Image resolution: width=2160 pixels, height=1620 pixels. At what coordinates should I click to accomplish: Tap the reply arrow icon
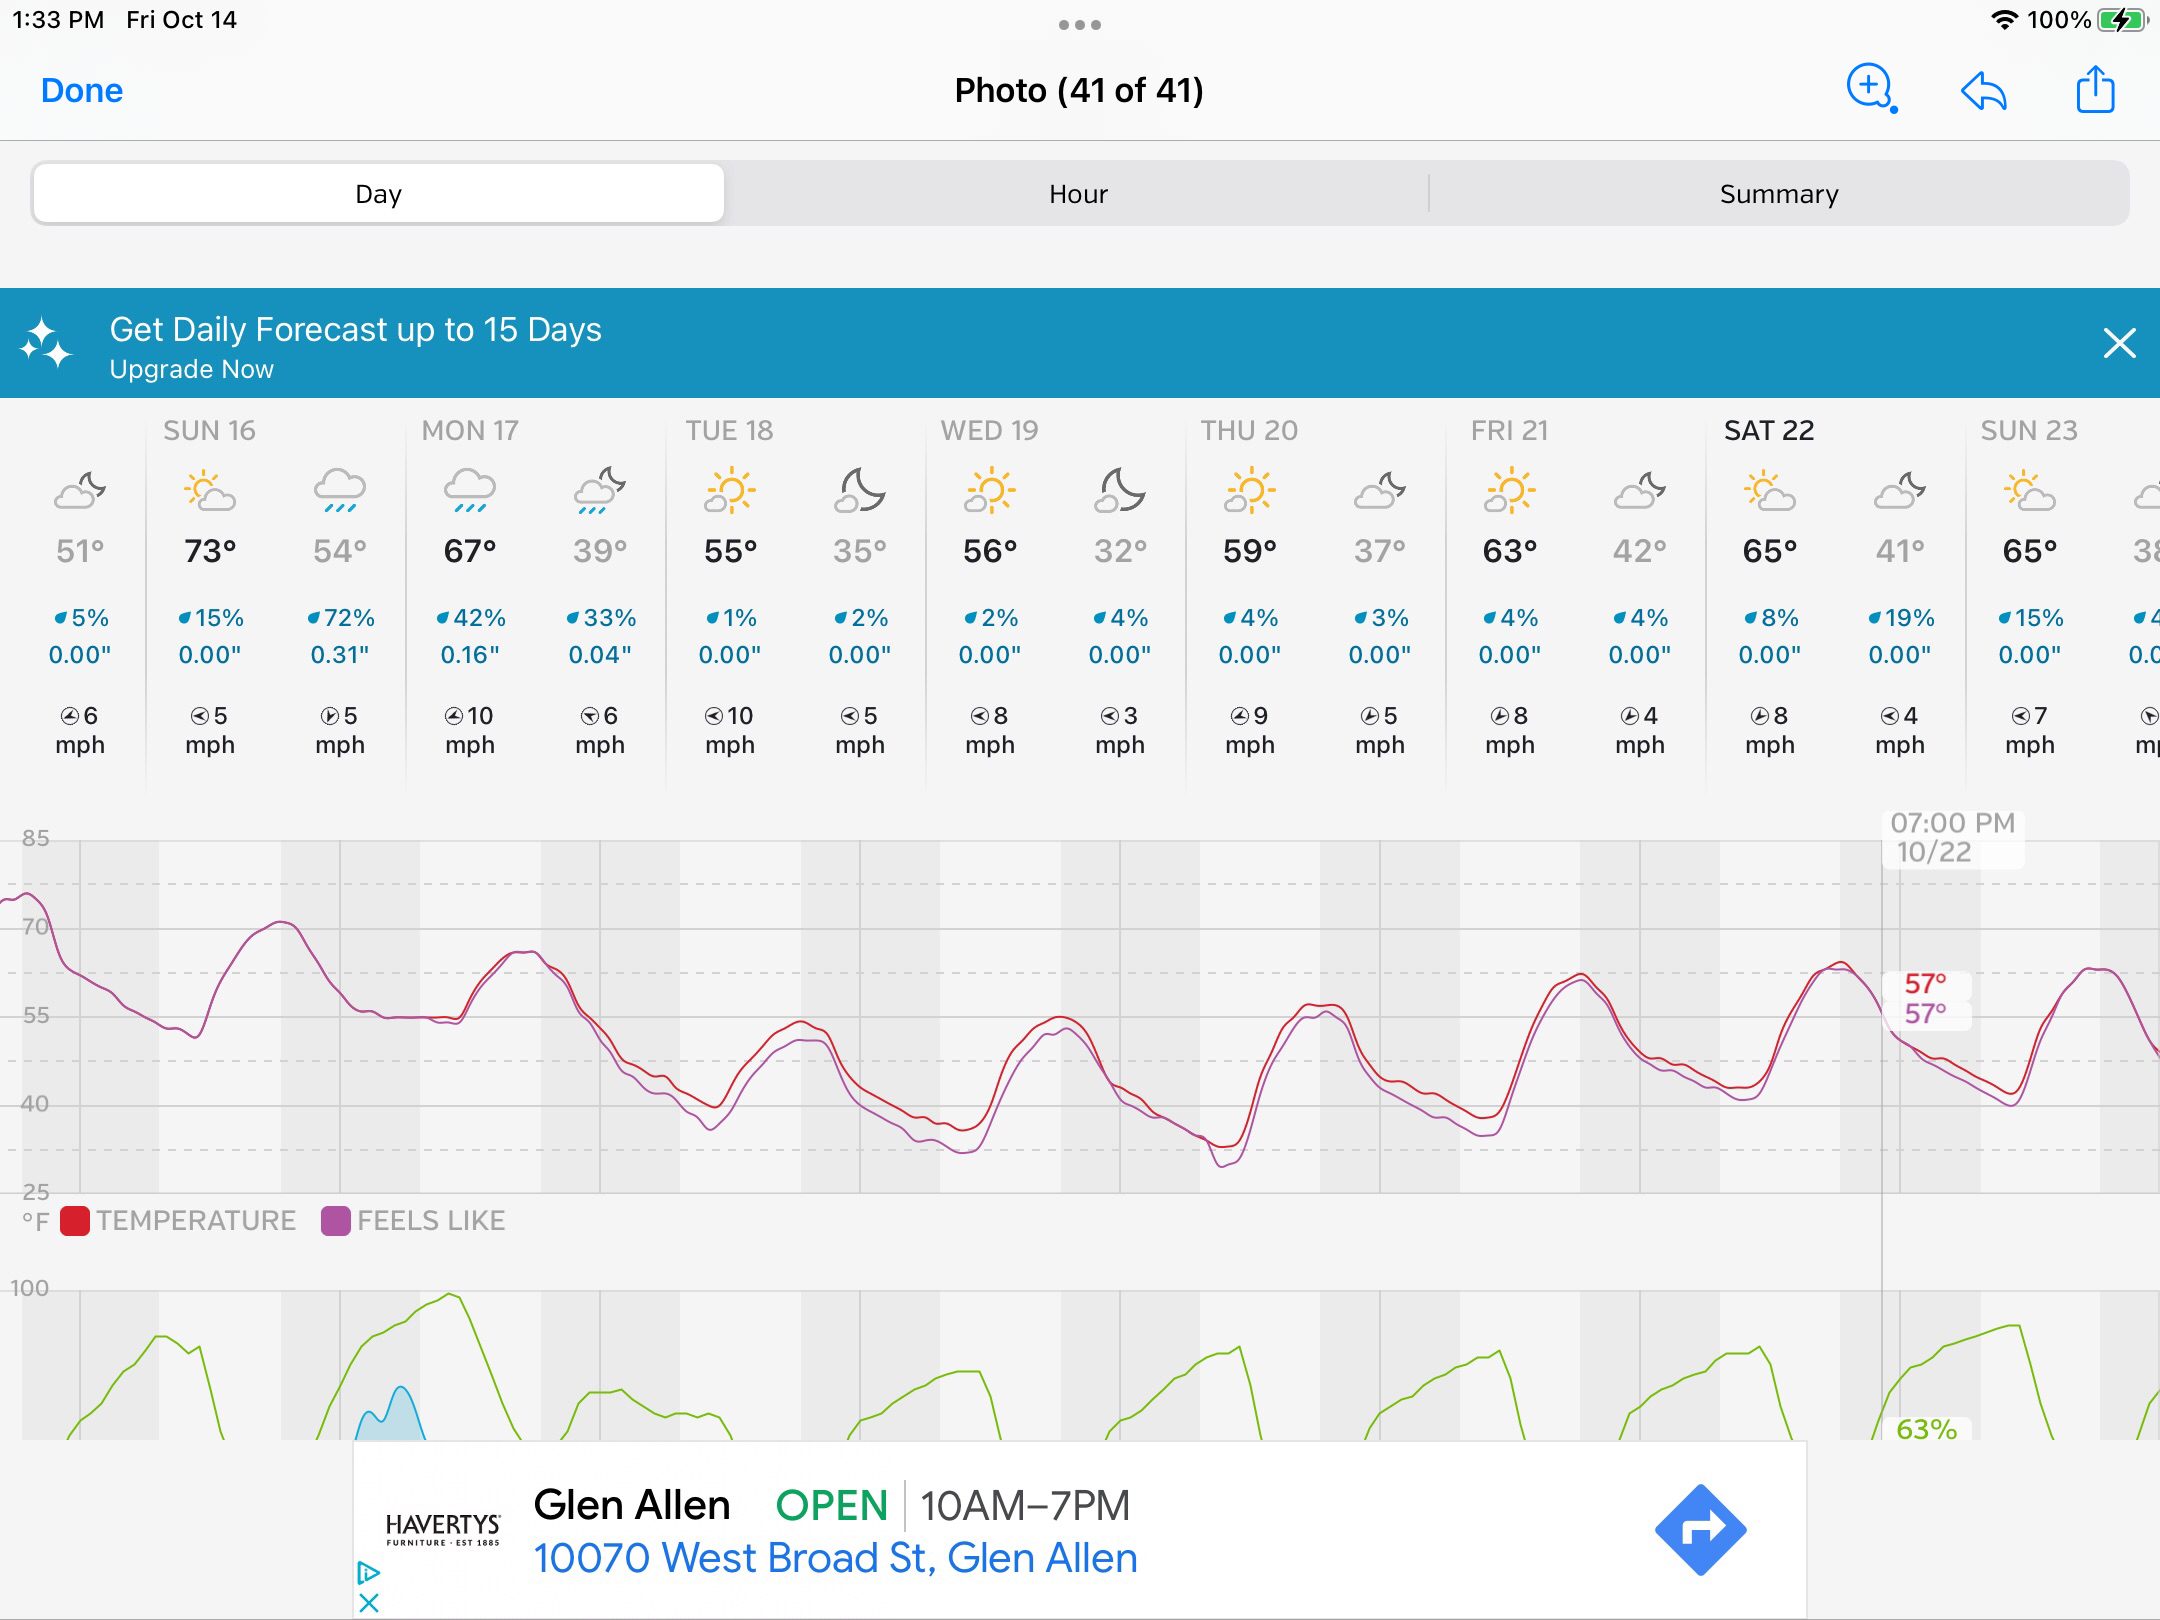click(x=1983, y=91)
